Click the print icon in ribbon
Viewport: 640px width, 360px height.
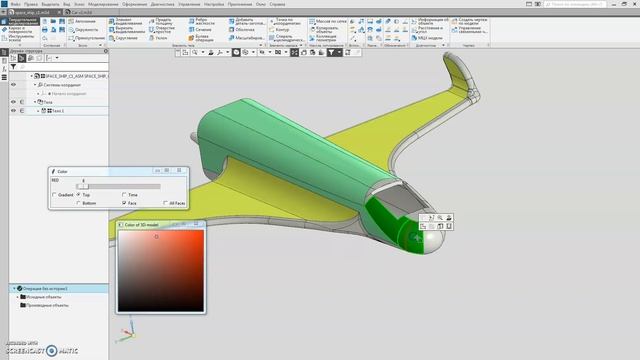pos(45,30)
